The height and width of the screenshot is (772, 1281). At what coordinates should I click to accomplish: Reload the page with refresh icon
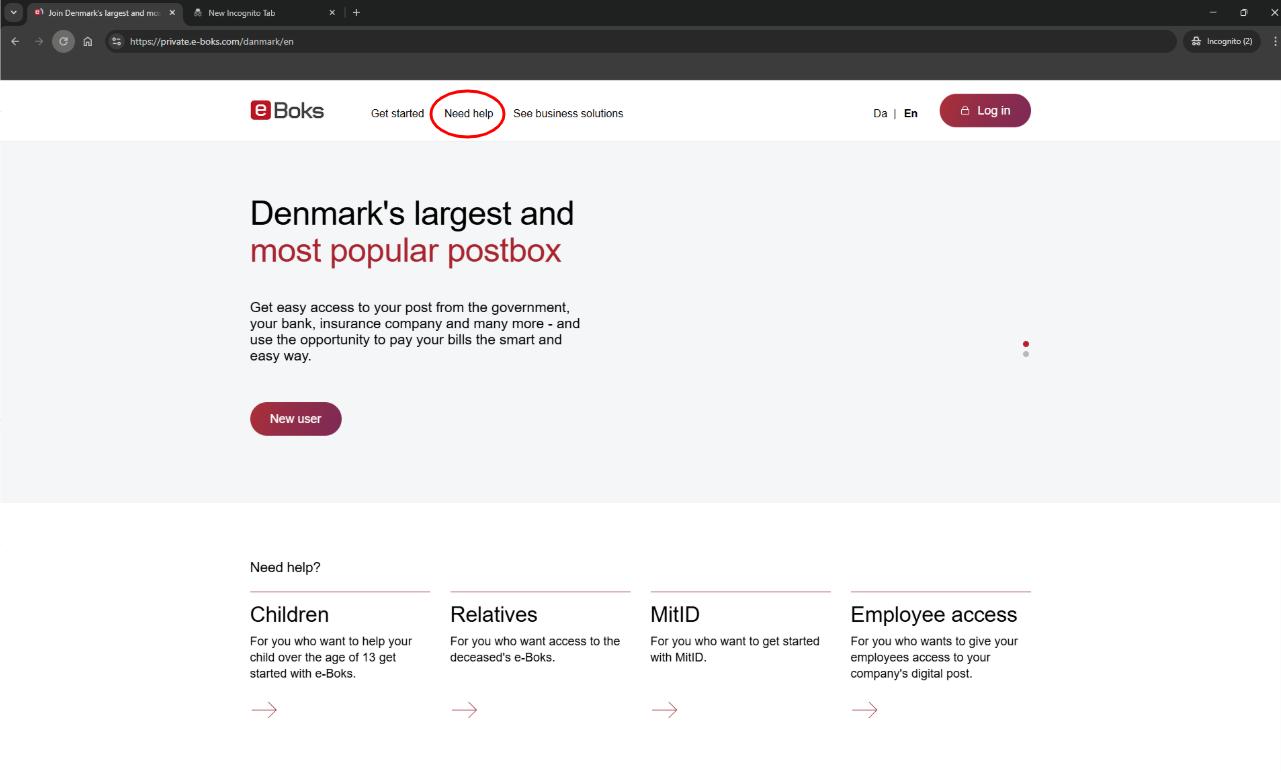[63, 41]
